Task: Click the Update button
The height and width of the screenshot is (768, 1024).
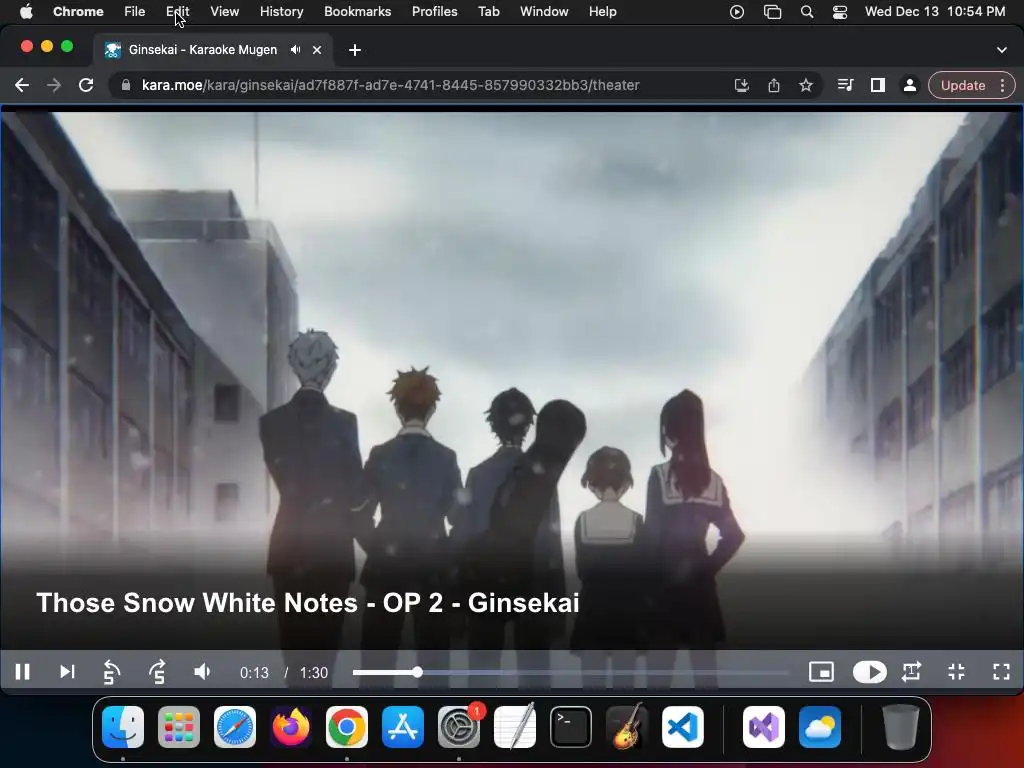Action: (963, 85)
